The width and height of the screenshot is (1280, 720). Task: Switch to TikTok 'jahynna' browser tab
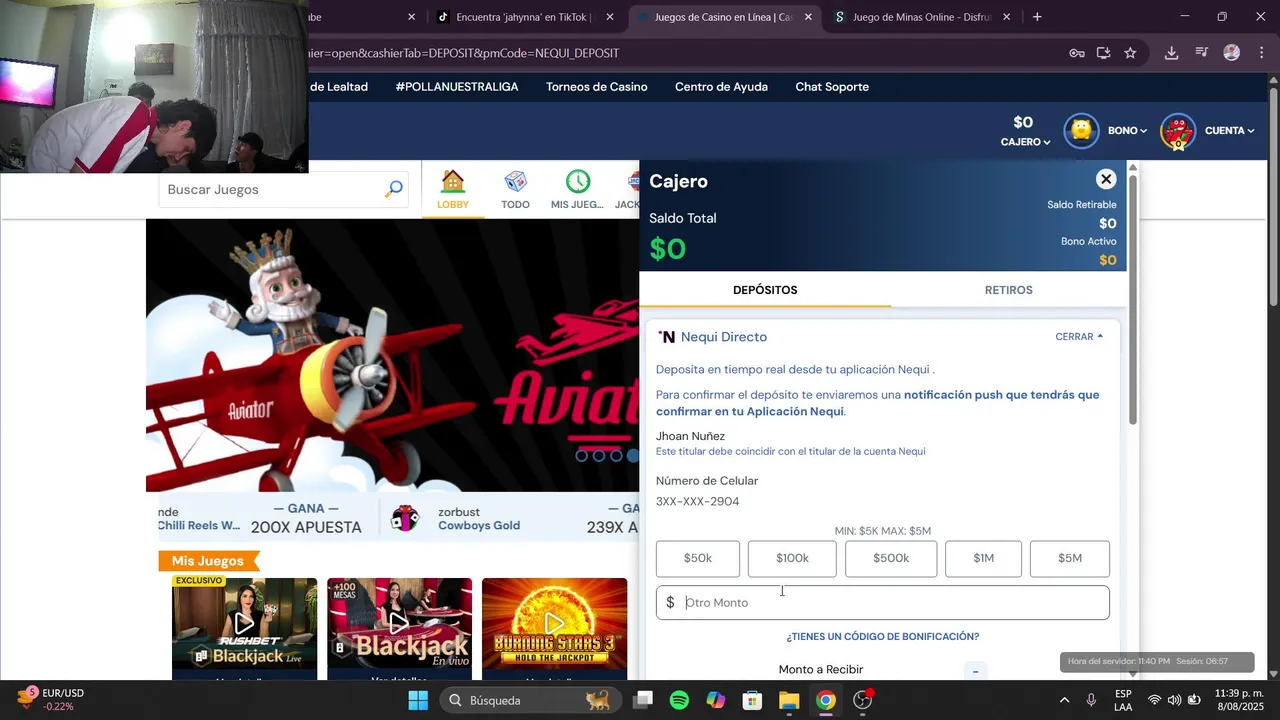[523, 17]
